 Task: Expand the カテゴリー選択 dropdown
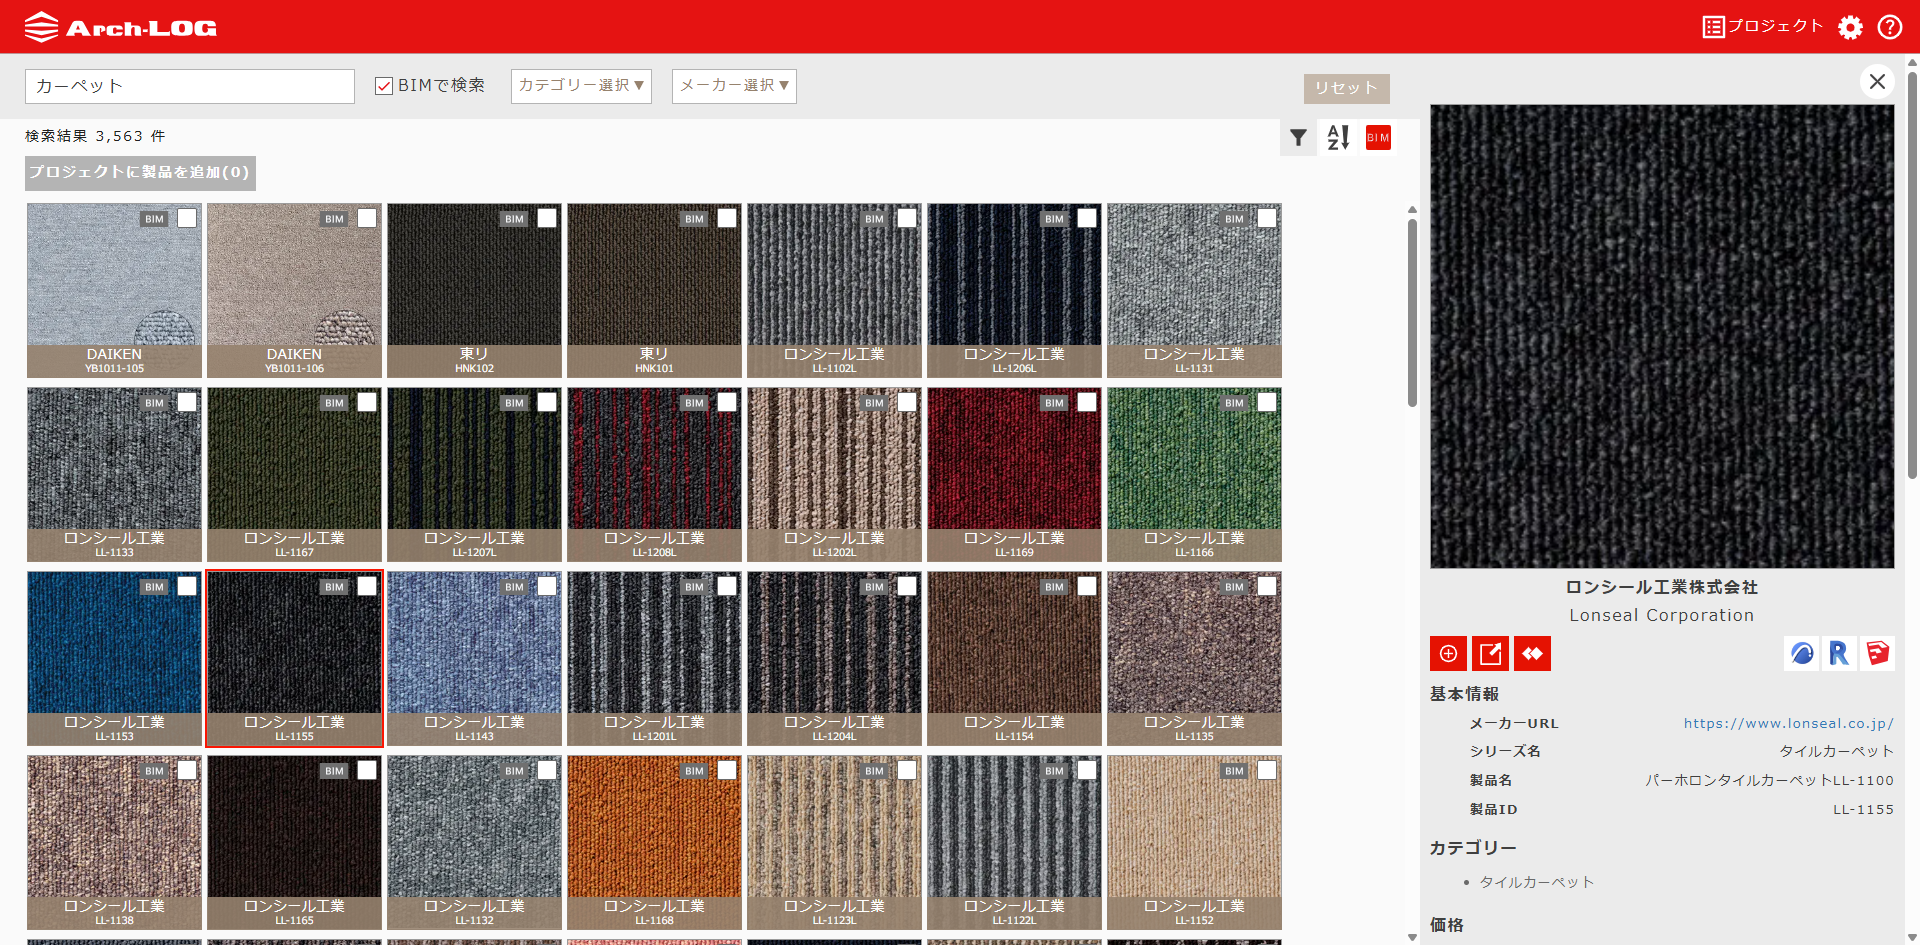tap(581, 86)
